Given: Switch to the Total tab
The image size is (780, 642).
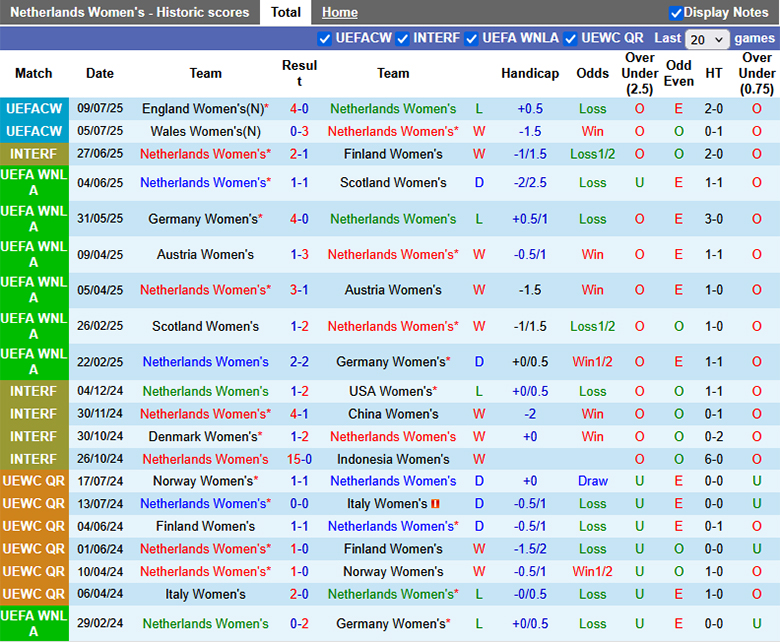Looking at the screenshot, I should point(286,12).
